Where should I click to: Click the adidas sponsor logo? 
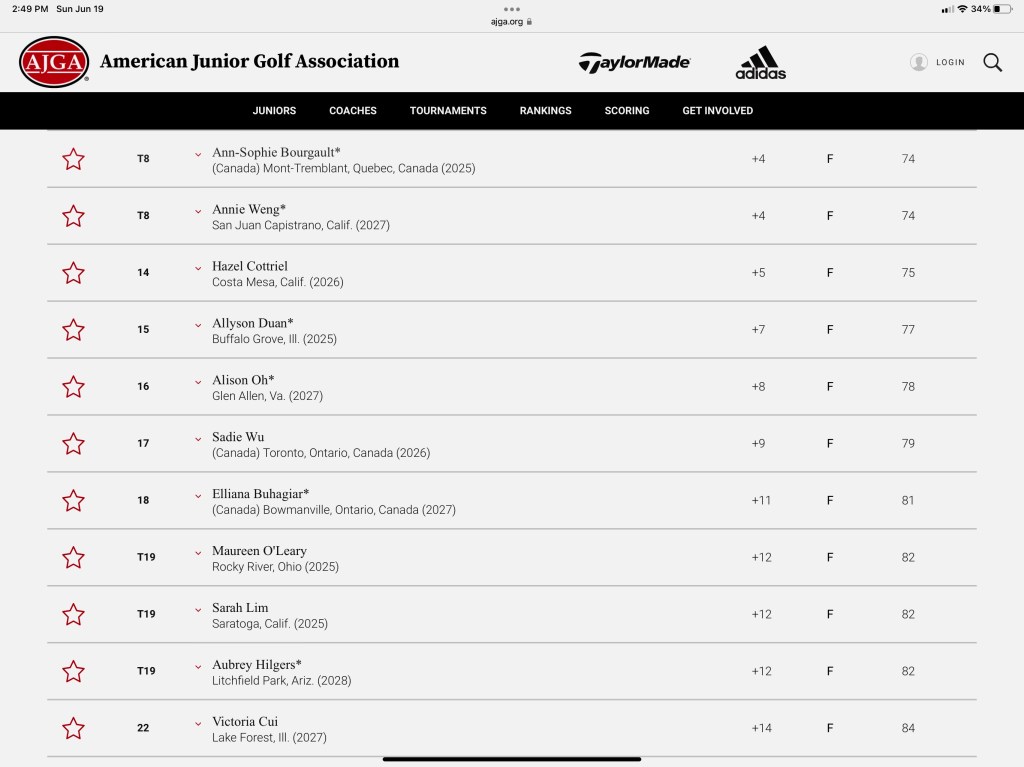(760, 62)
